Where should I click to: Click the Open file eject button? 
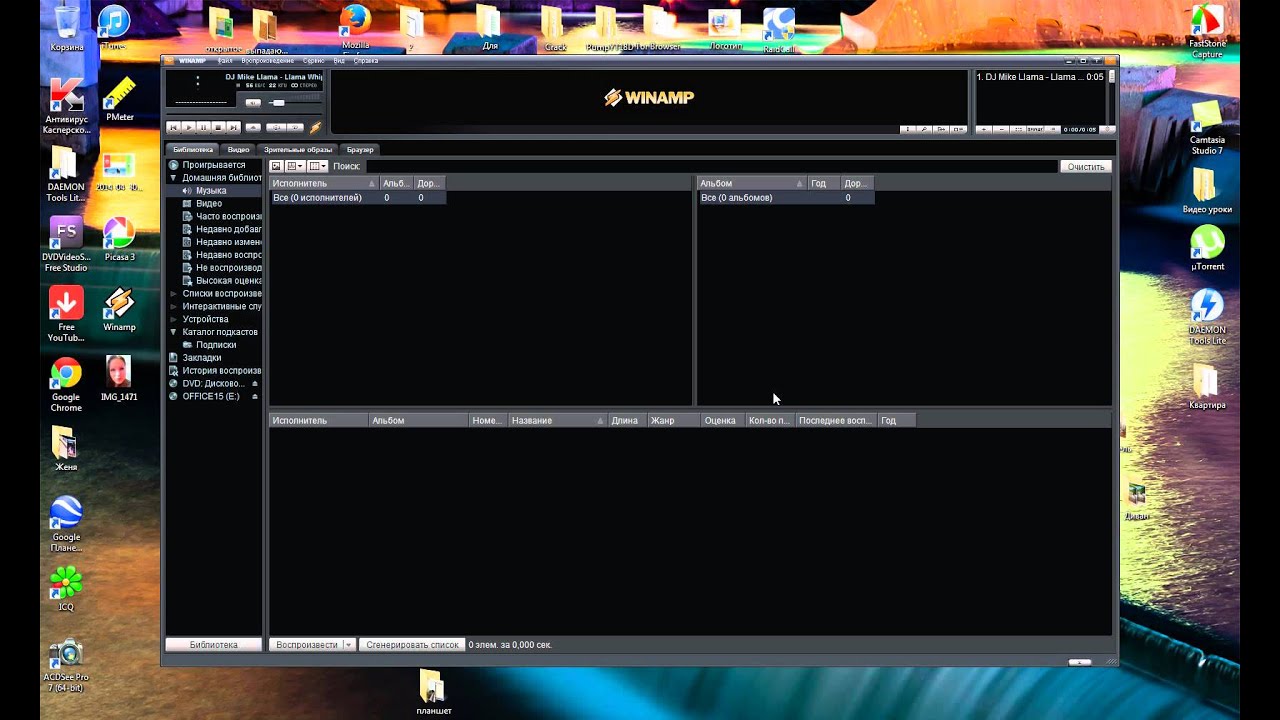pos(253,128)
